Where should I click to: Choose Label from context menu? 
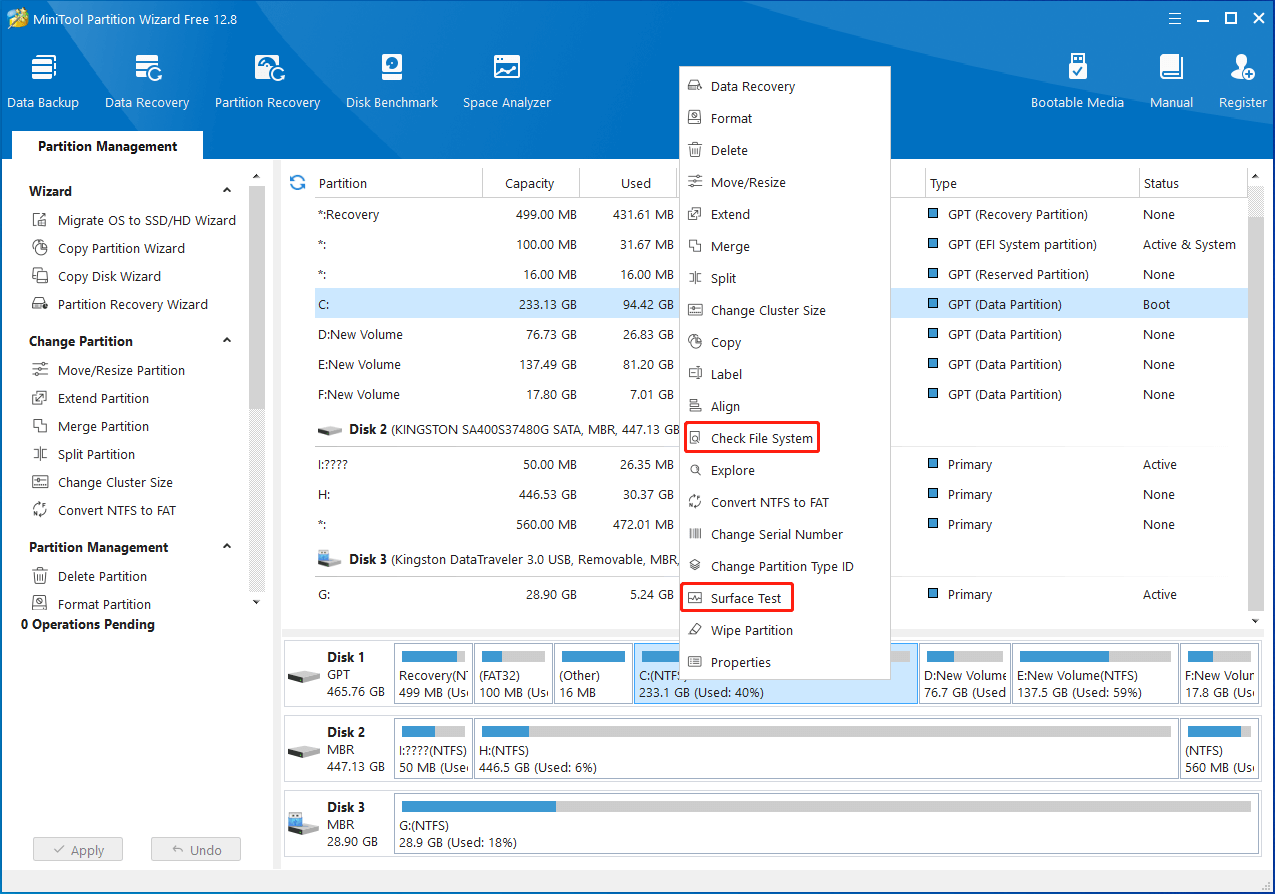[x=785, y=374]
